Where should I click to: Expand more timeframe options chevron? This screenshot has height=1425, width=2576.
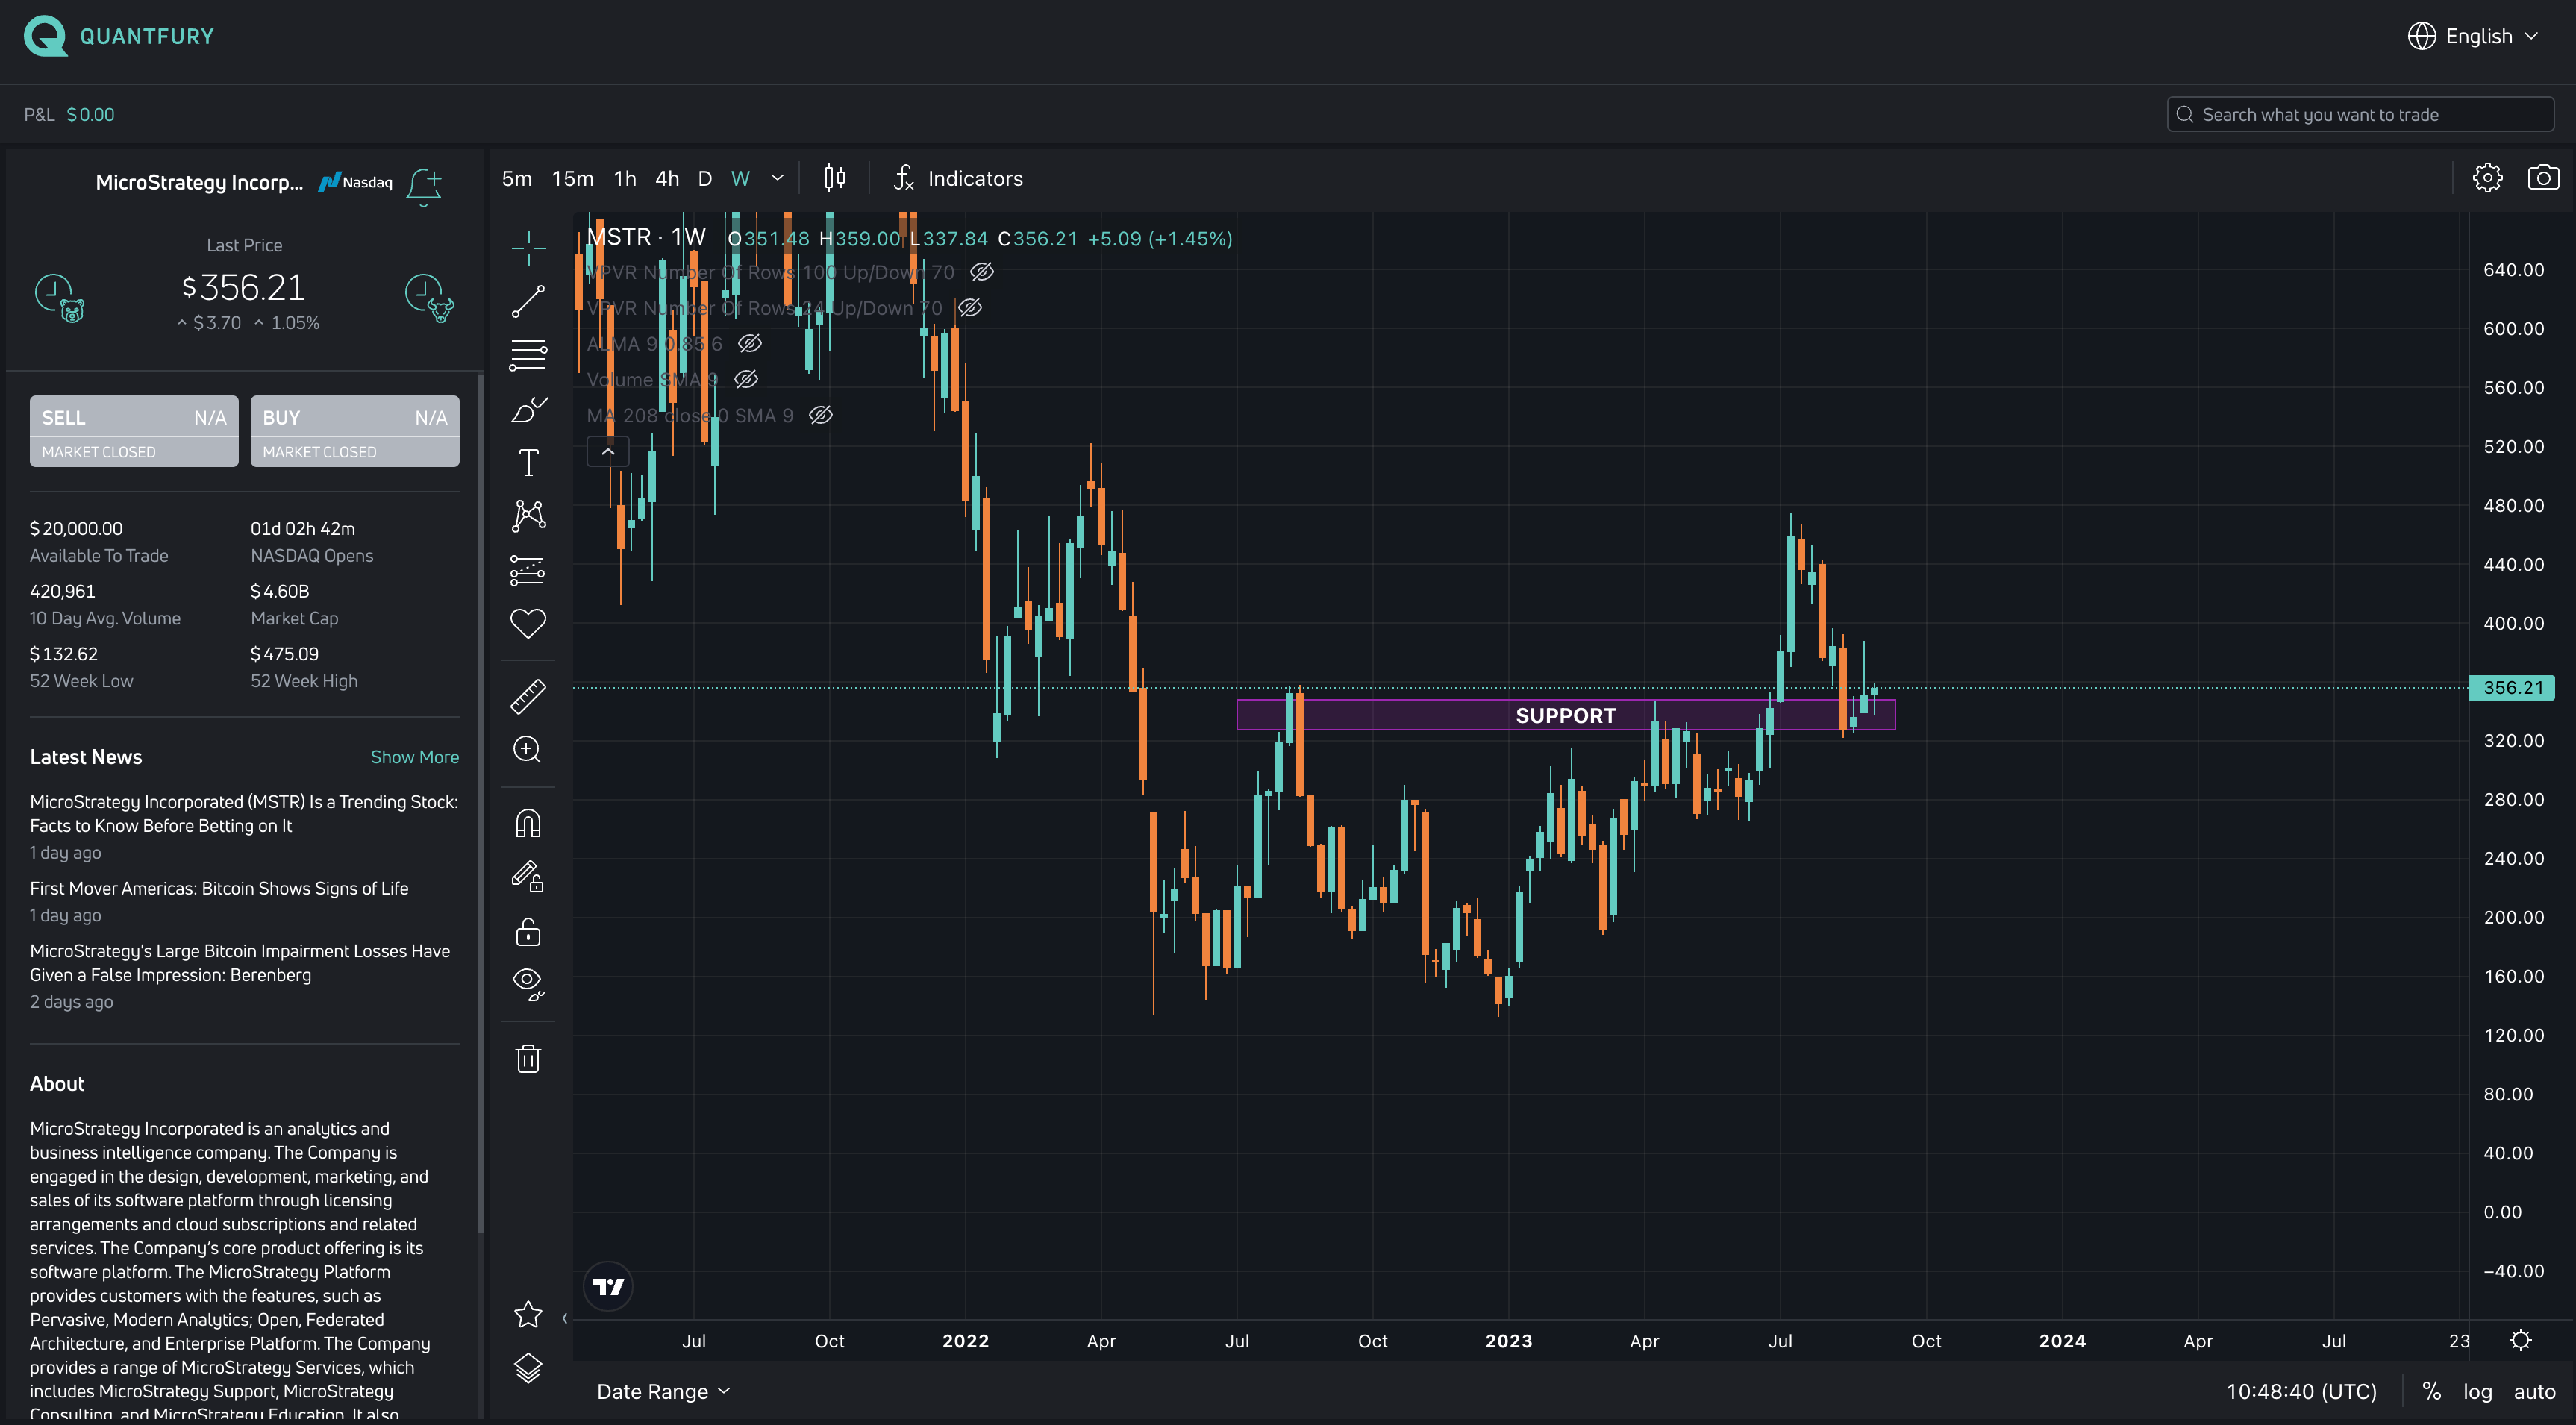[x=777, y=178]
